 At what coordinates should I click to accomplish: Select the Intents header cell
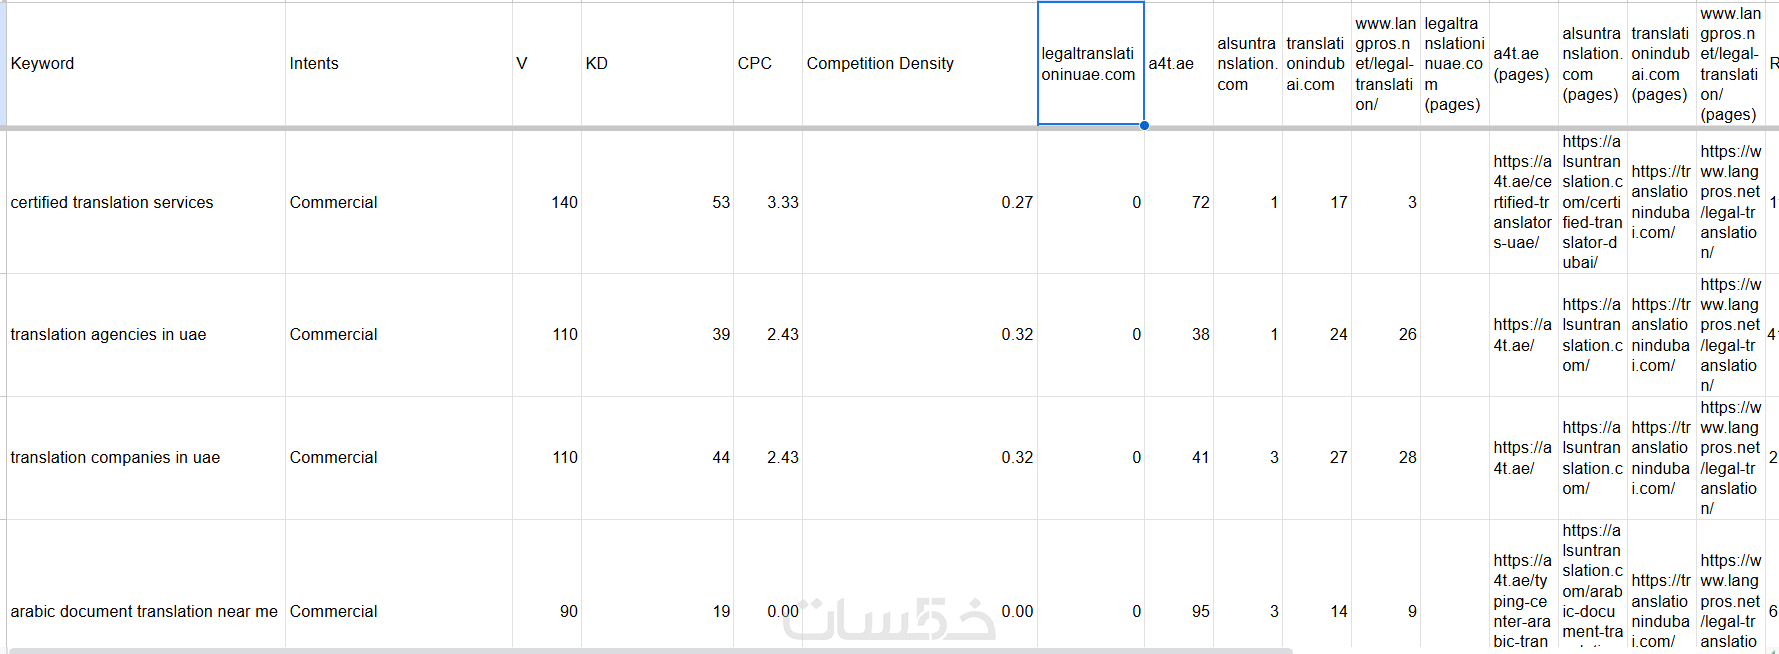pyautogui.click(x=398, y=64)
